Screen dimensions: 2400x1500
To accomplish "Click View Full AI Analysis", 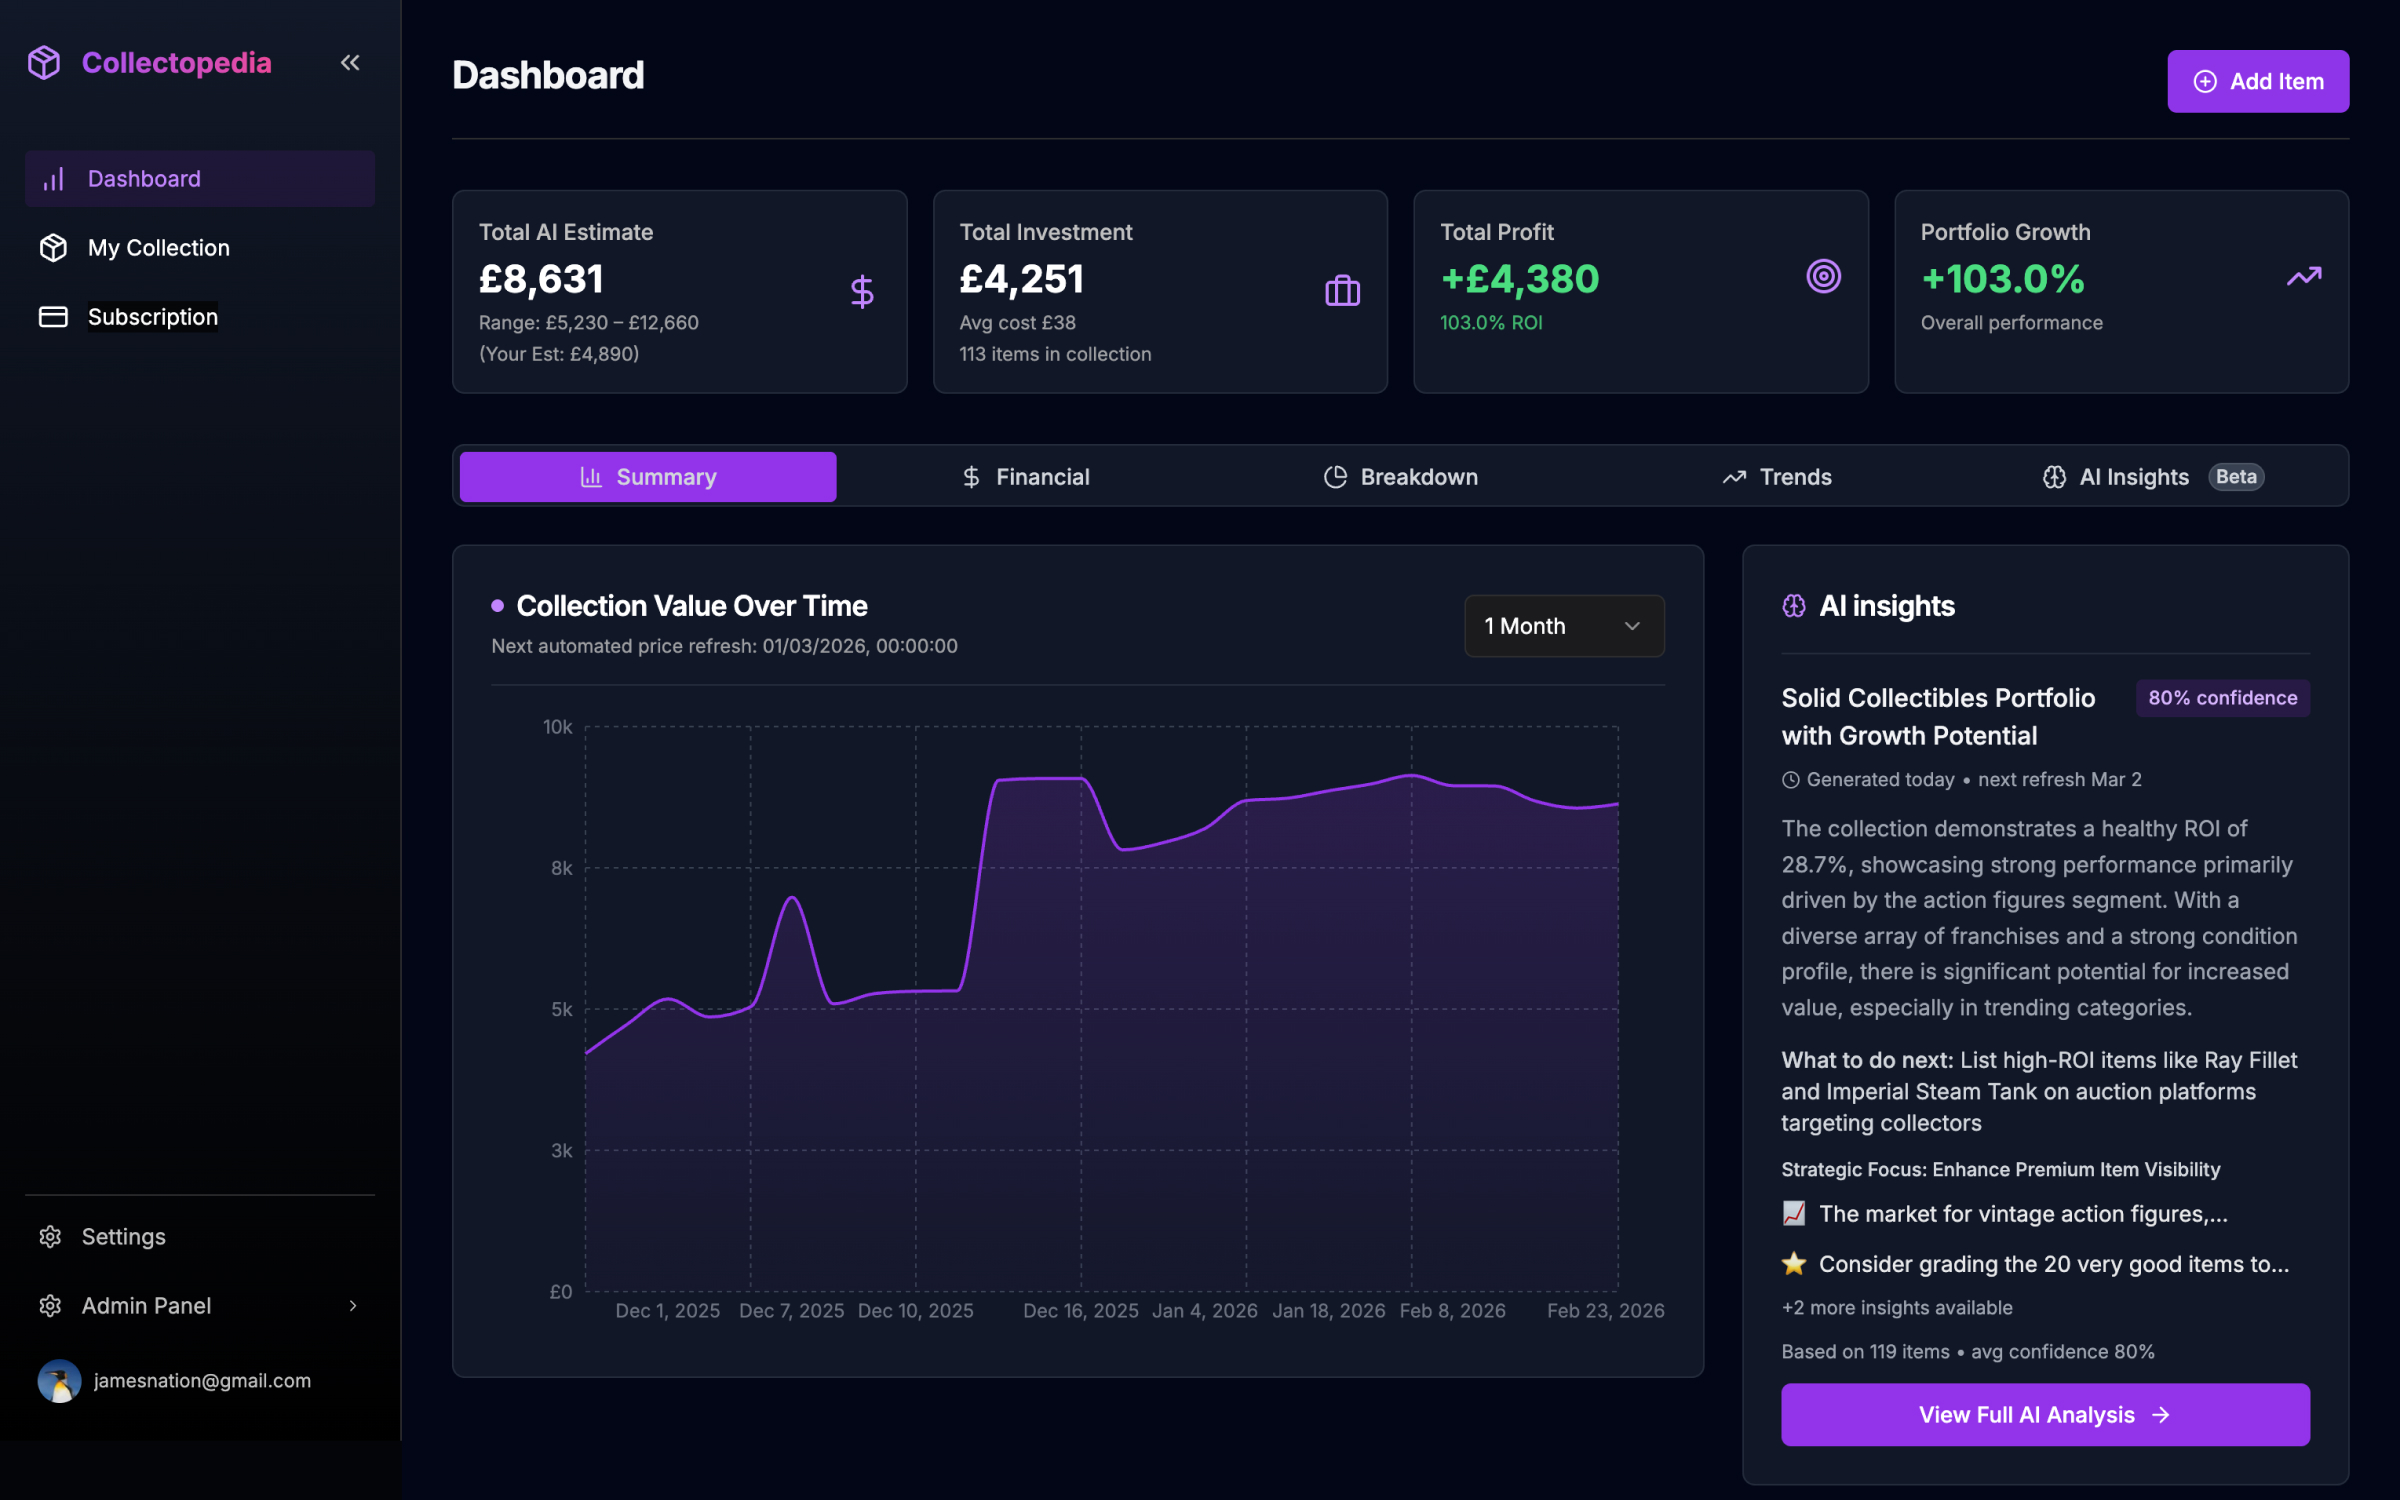I will tap(2045, 1414).
